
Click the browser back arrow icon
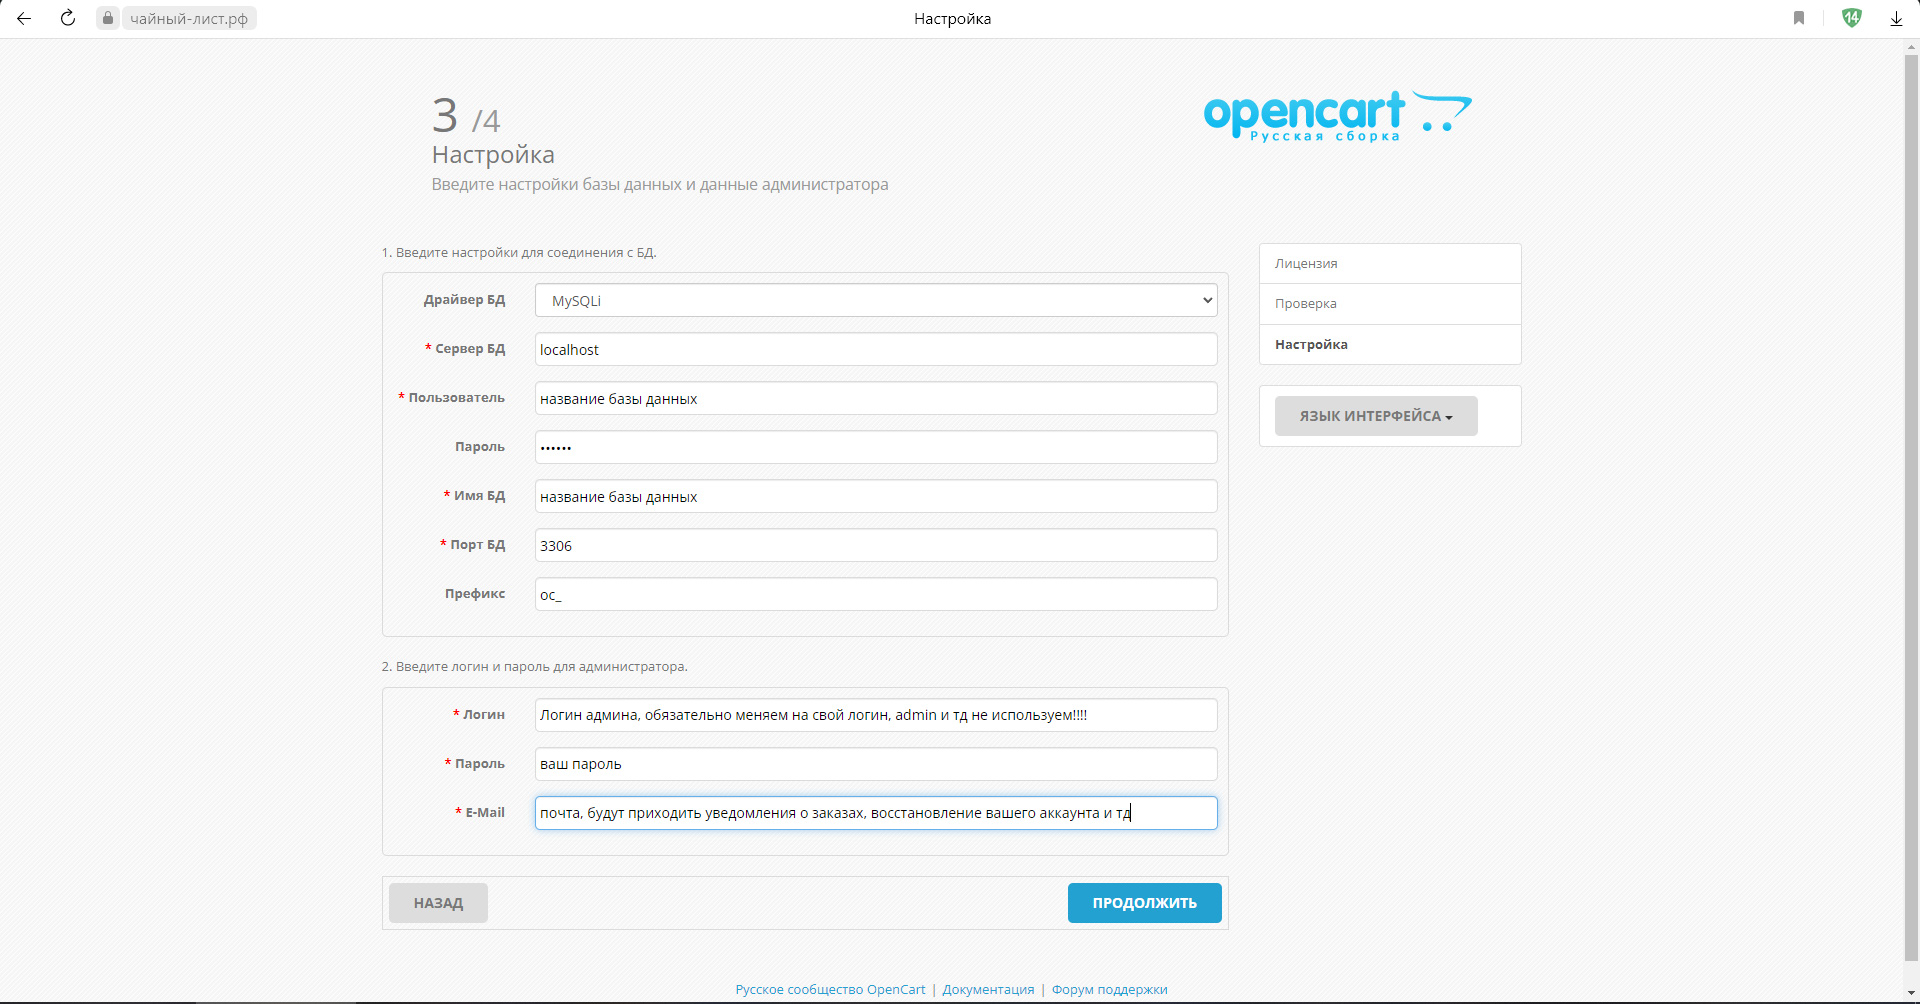point(24,18)
